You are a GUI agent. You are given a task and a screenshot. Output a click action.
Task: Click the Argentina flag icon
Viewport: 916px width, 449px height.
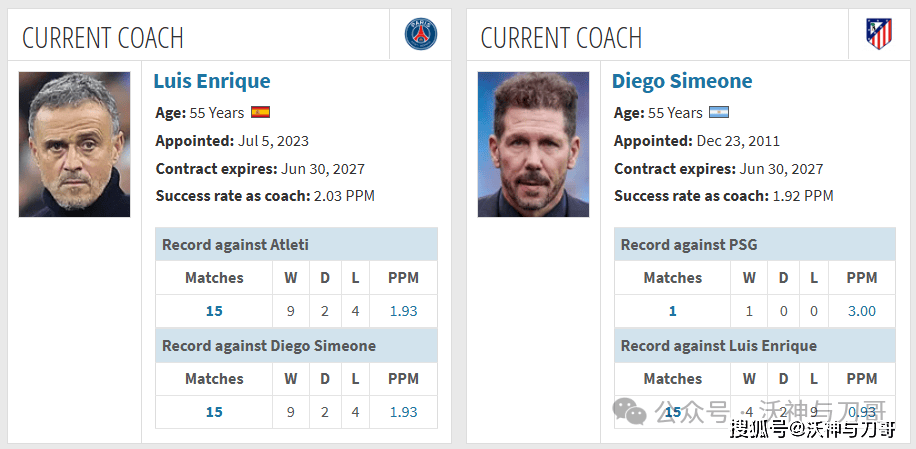pyautogui.click(x=719, y=113)
